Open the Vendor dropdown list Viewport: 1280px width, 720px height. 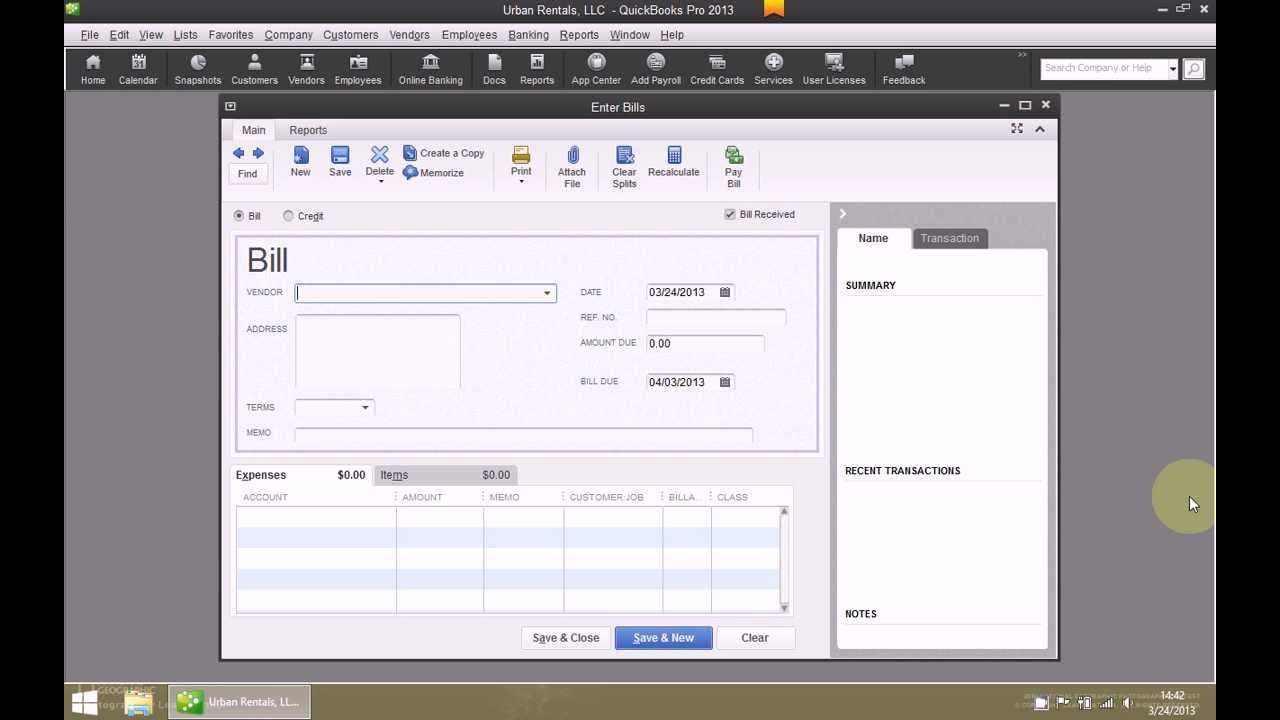click(x=547, y=293)
